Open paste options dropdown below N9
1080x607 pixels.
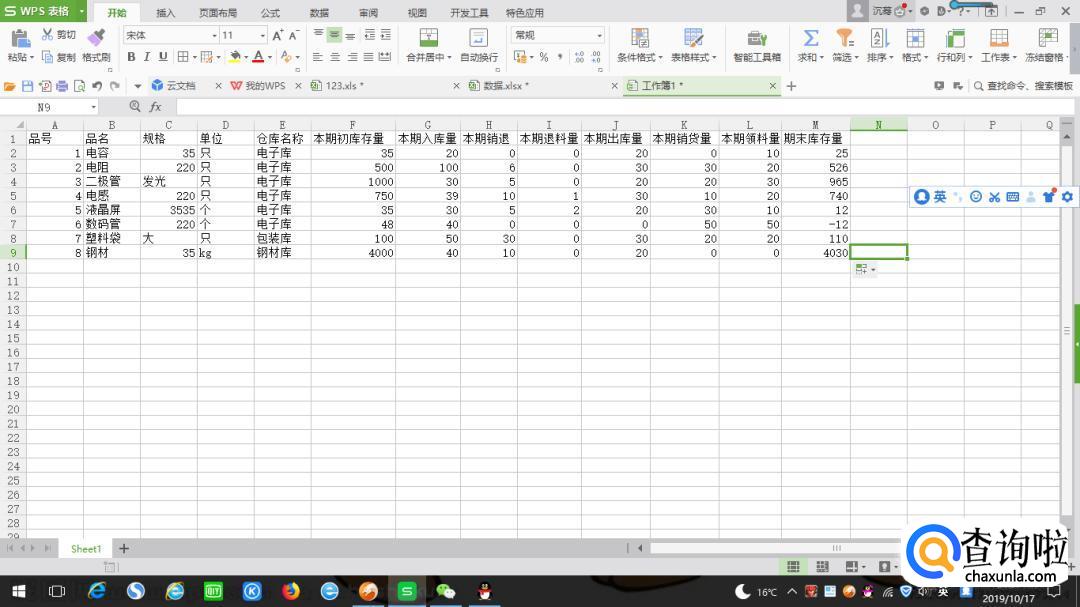[x=865, y=269]
